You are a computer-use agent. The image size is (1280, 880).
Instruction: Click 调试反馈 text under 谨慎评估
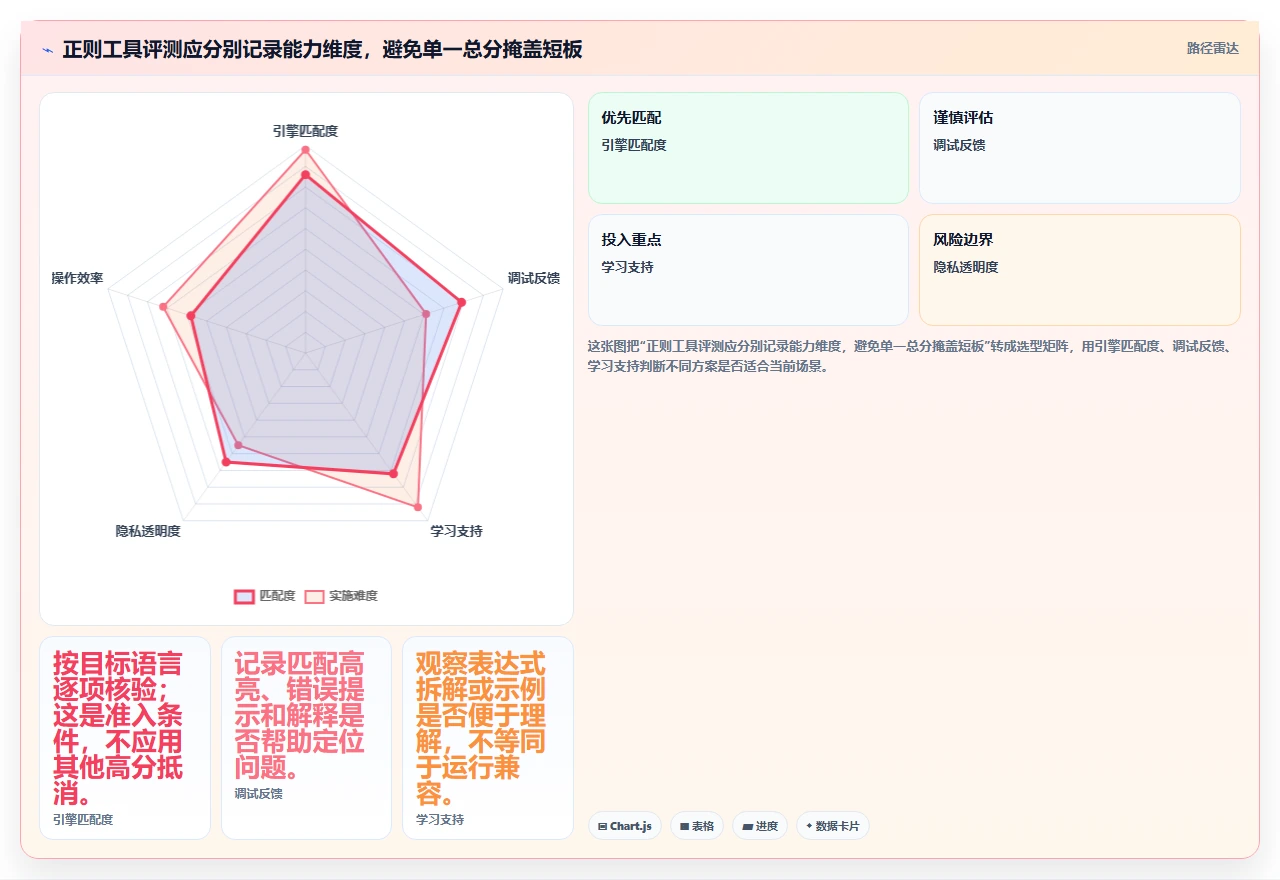[959, 145]
